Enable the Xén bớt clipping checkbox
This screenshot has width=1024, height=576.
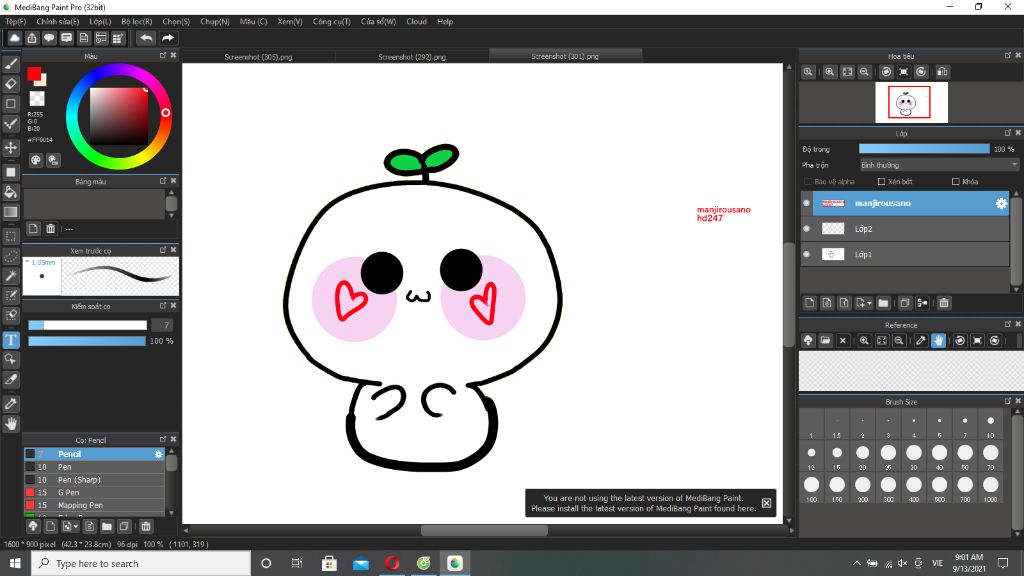point(881,182)
